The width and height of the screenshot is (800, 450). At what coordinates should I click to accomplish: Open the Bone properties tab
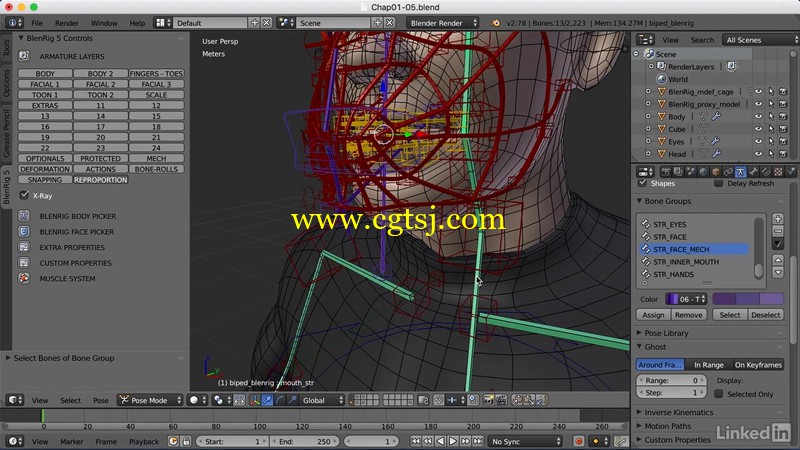753,172
